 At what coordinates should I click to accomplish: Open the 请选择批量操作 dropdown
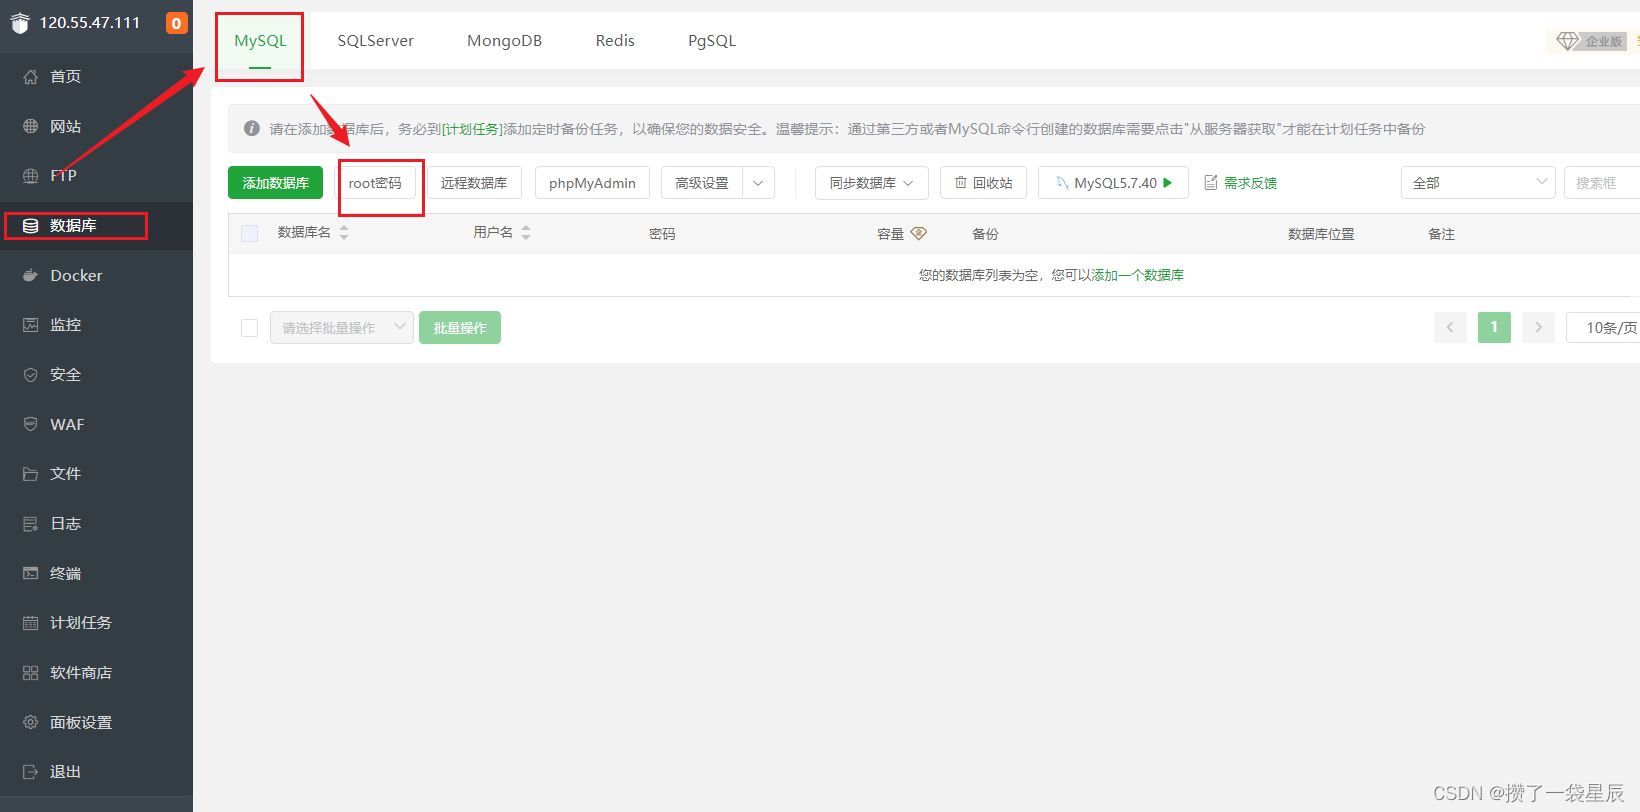(342, 328)
